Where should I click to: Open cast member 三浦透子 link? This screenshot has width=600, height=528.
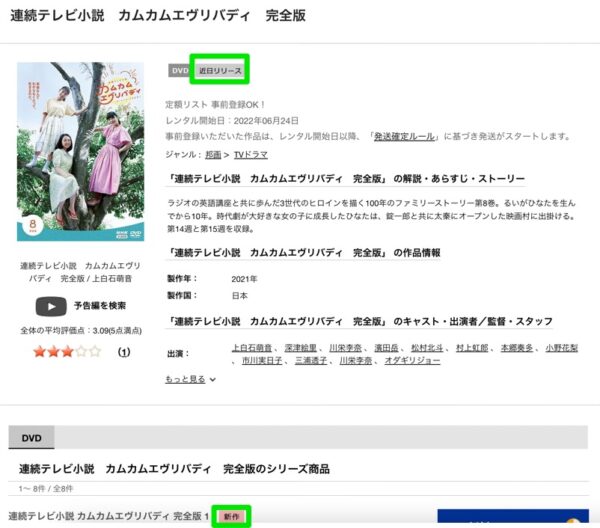pyautogui.click(x=311, y=360)
